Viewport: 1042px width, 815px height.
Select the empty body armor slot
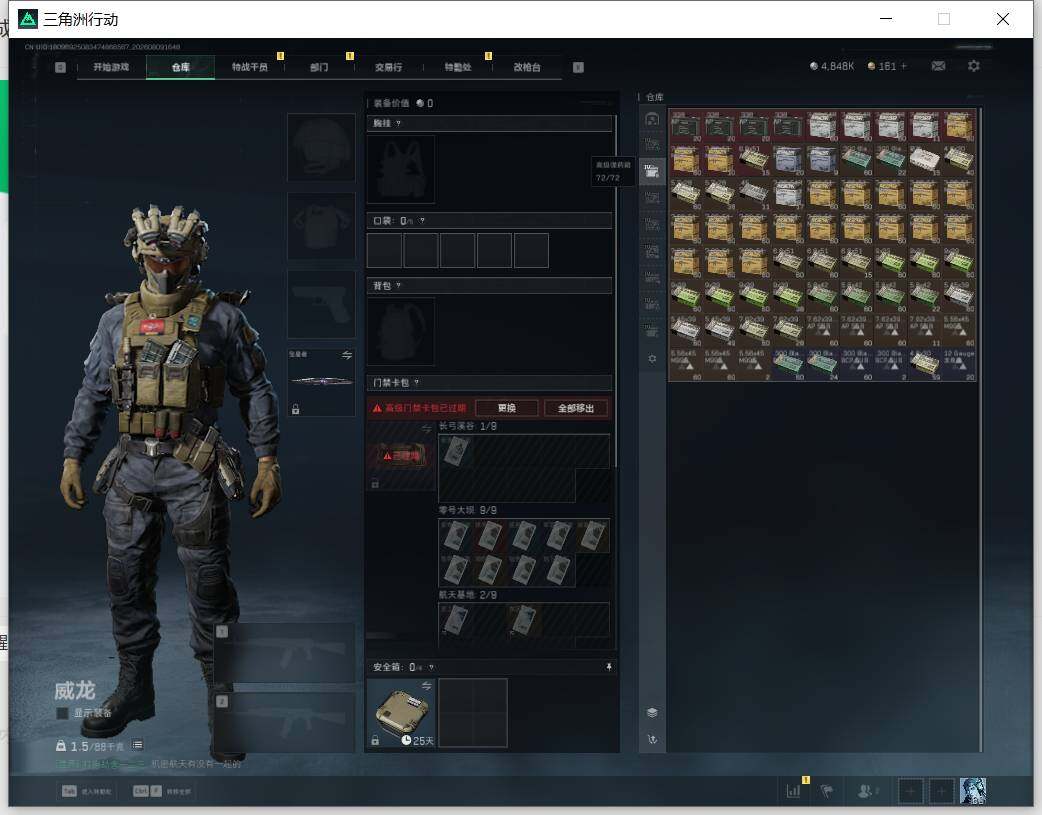pos(321,226)
